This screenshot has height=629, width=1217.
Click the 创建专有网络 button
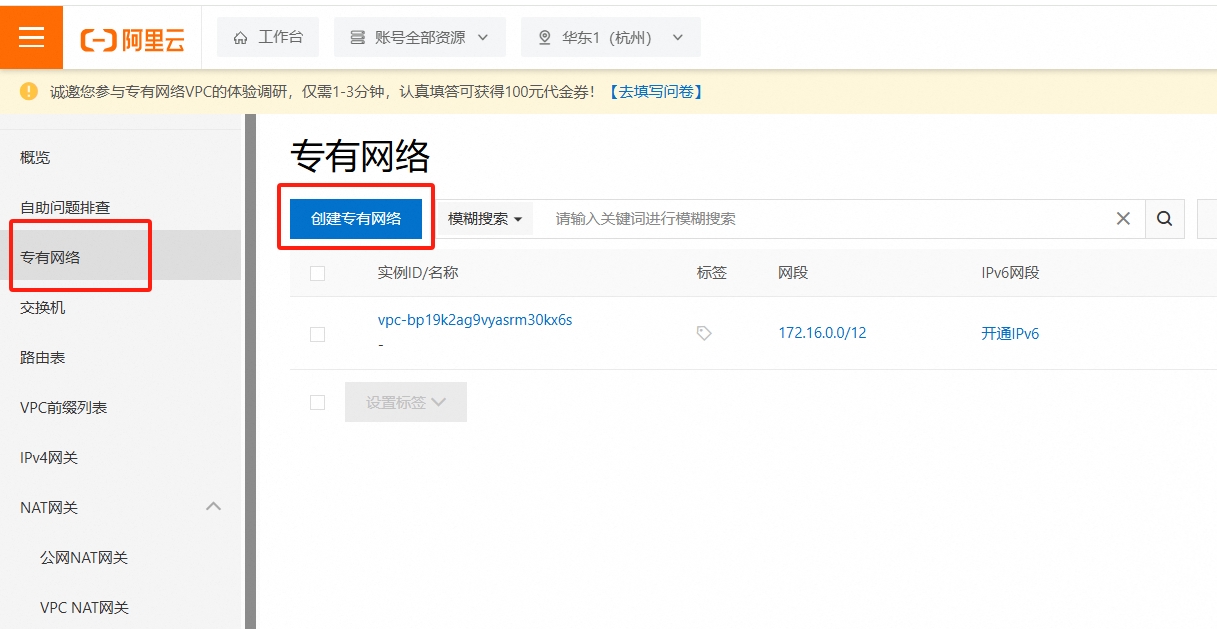tap(356, 219)
